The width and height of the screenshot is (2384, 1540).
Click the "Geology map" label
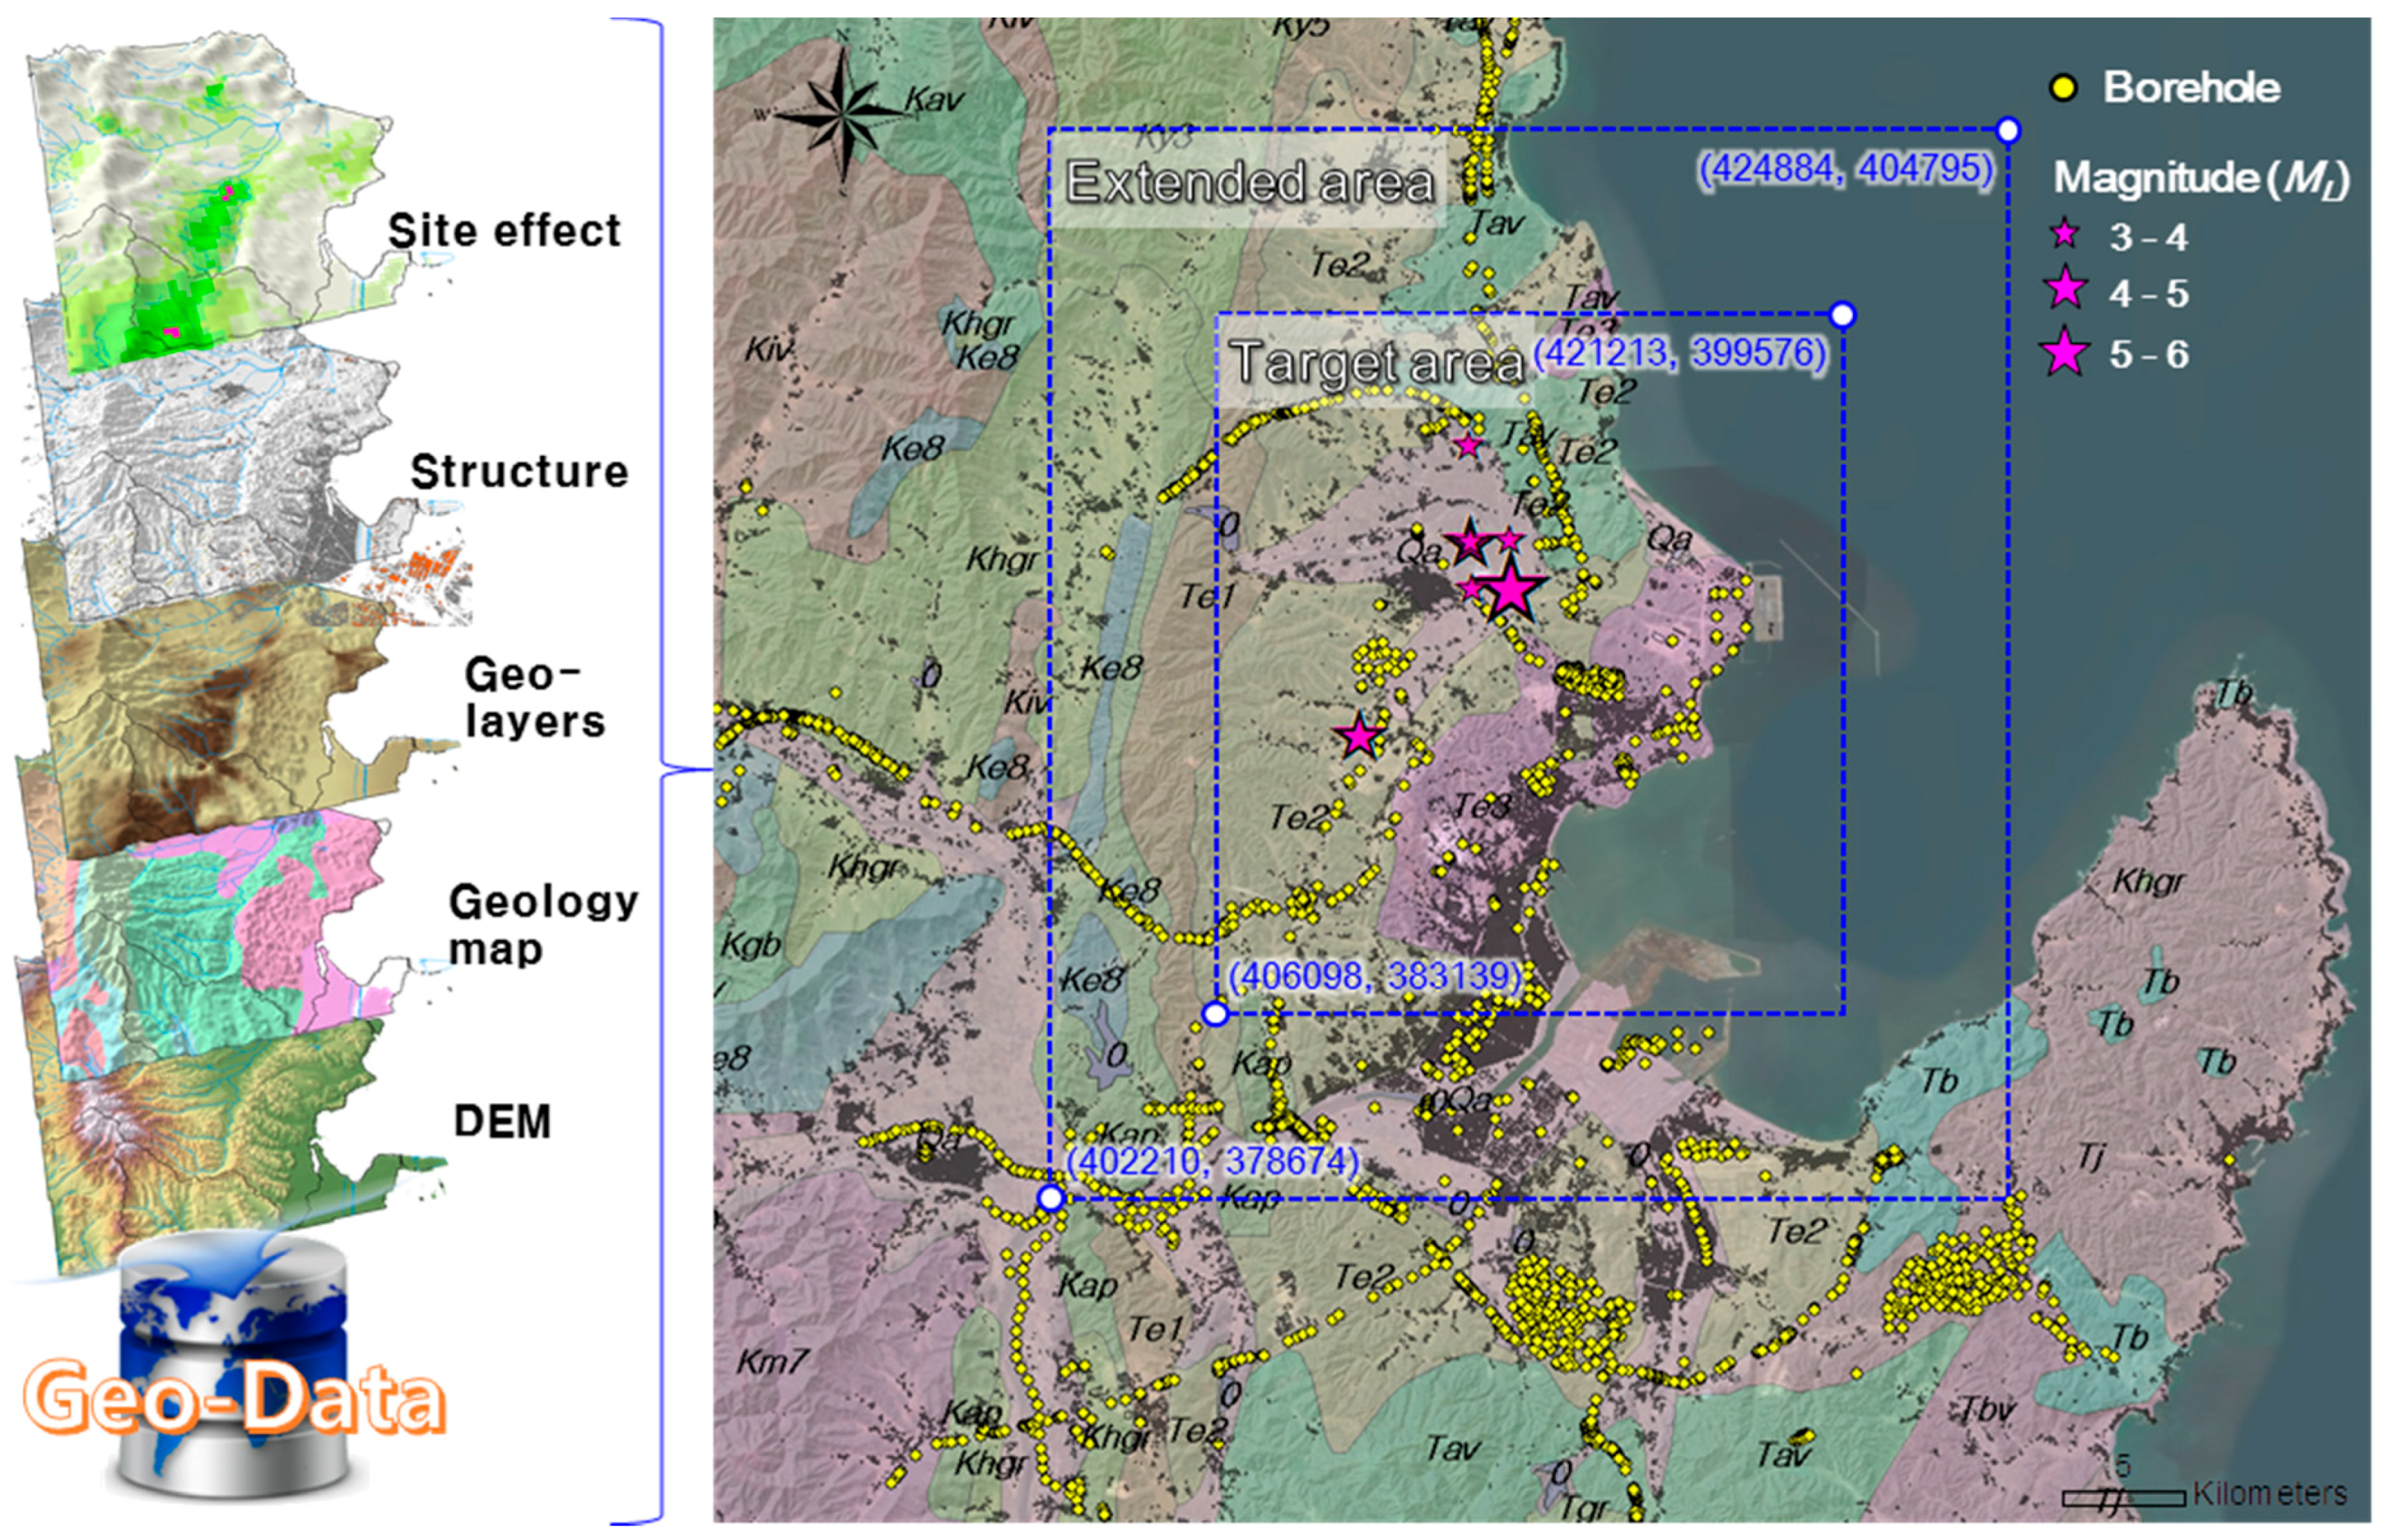pos(543,925)
